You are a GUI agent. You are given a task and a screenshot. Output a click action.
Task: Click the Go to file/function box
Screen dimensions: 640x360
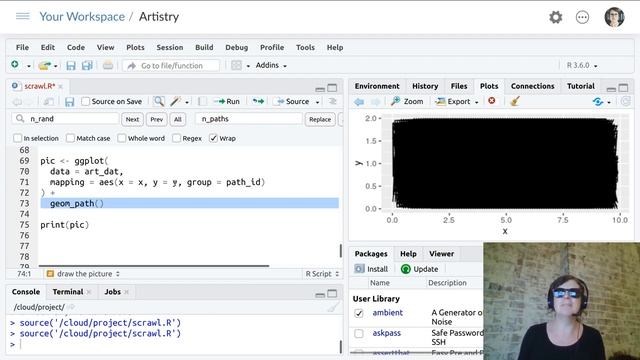point(171,65)
